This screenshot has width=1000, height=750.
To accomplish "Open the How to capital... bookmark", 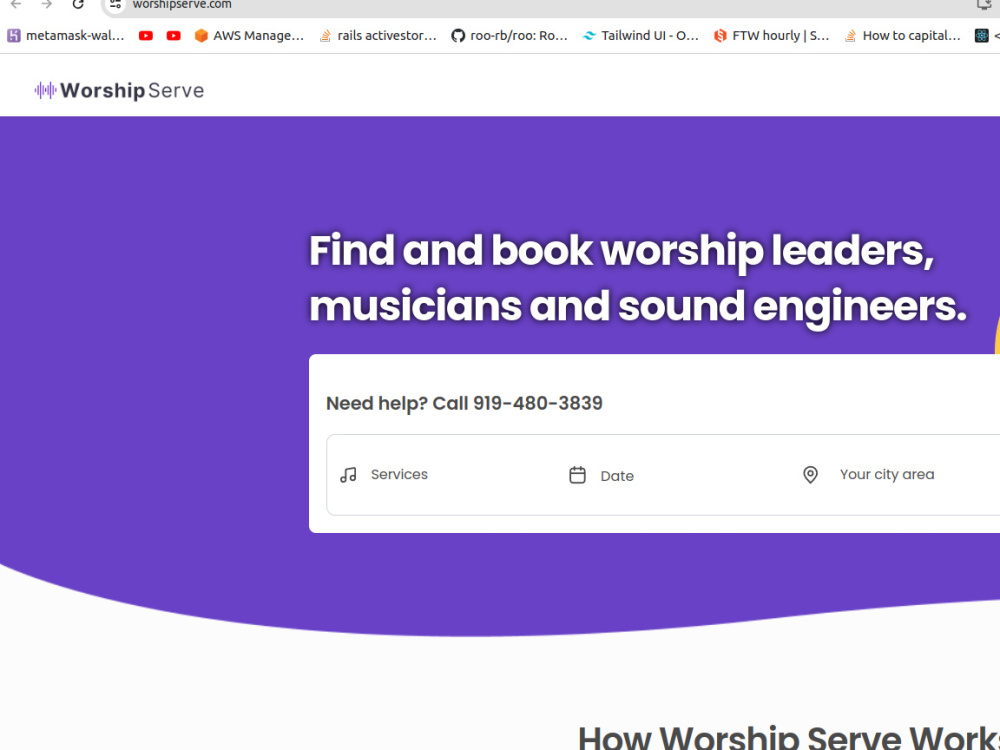I will (x=902, y=36).
